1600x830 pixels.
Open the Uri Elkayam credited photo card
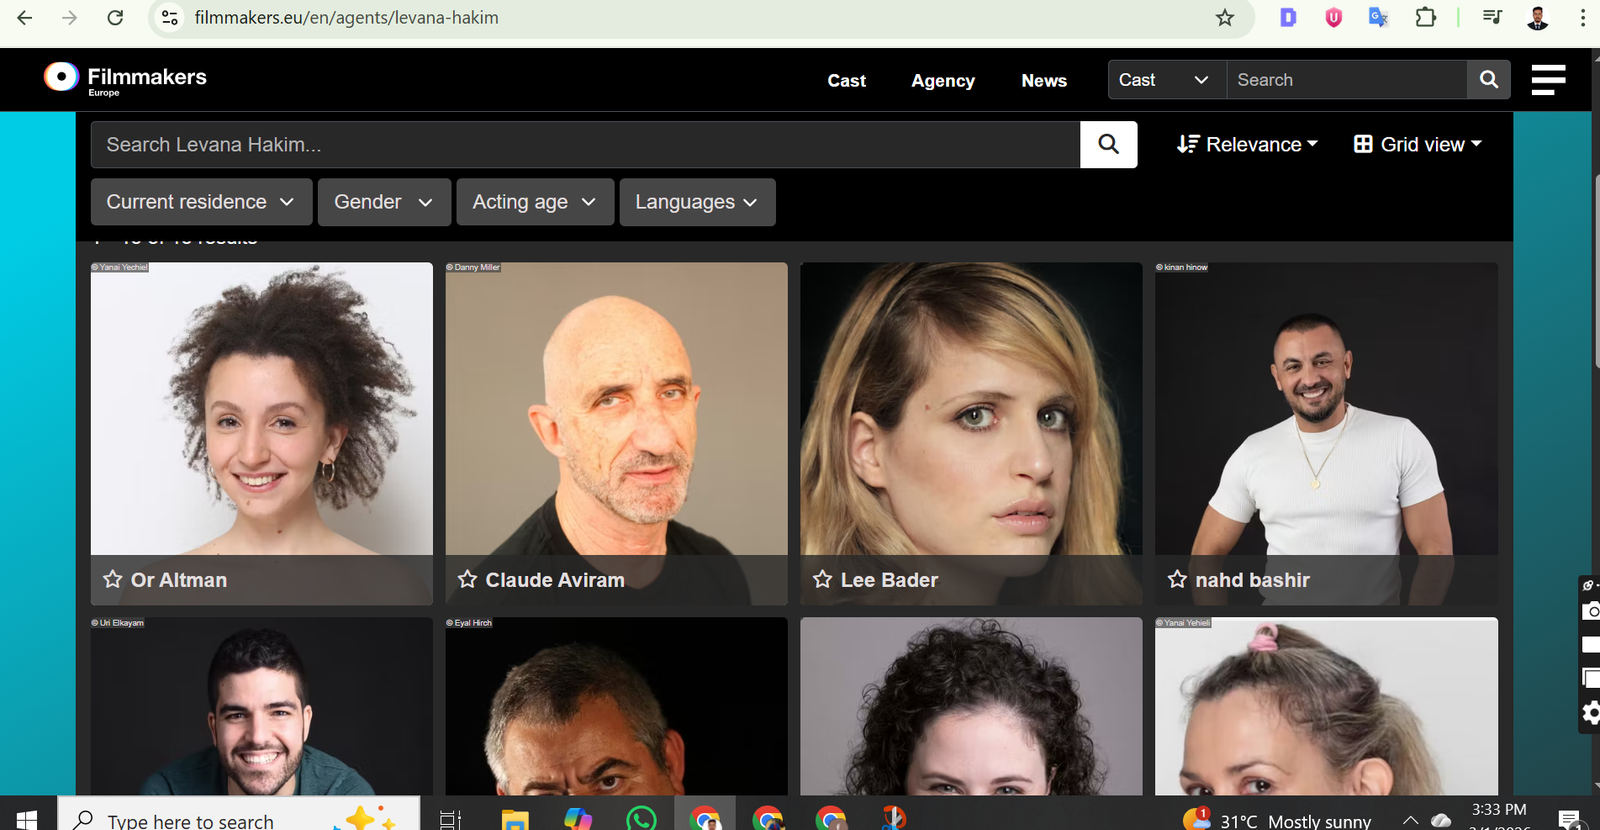click(262, 706)
